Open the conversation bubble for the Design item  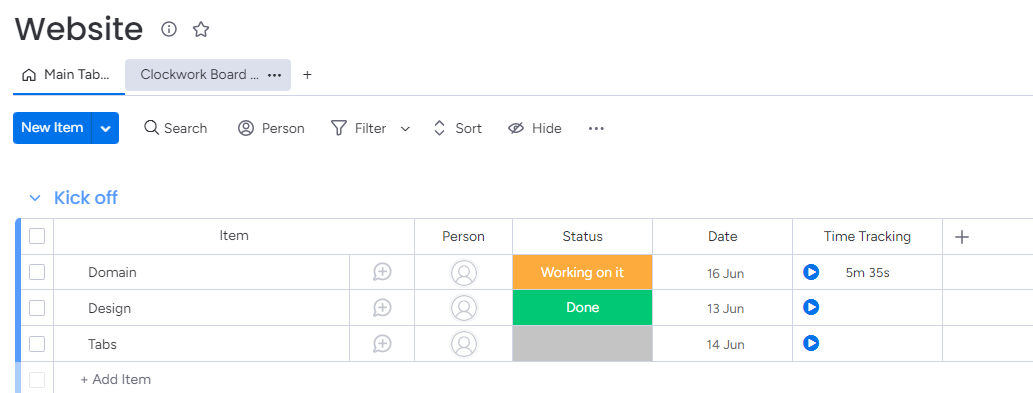382,307
